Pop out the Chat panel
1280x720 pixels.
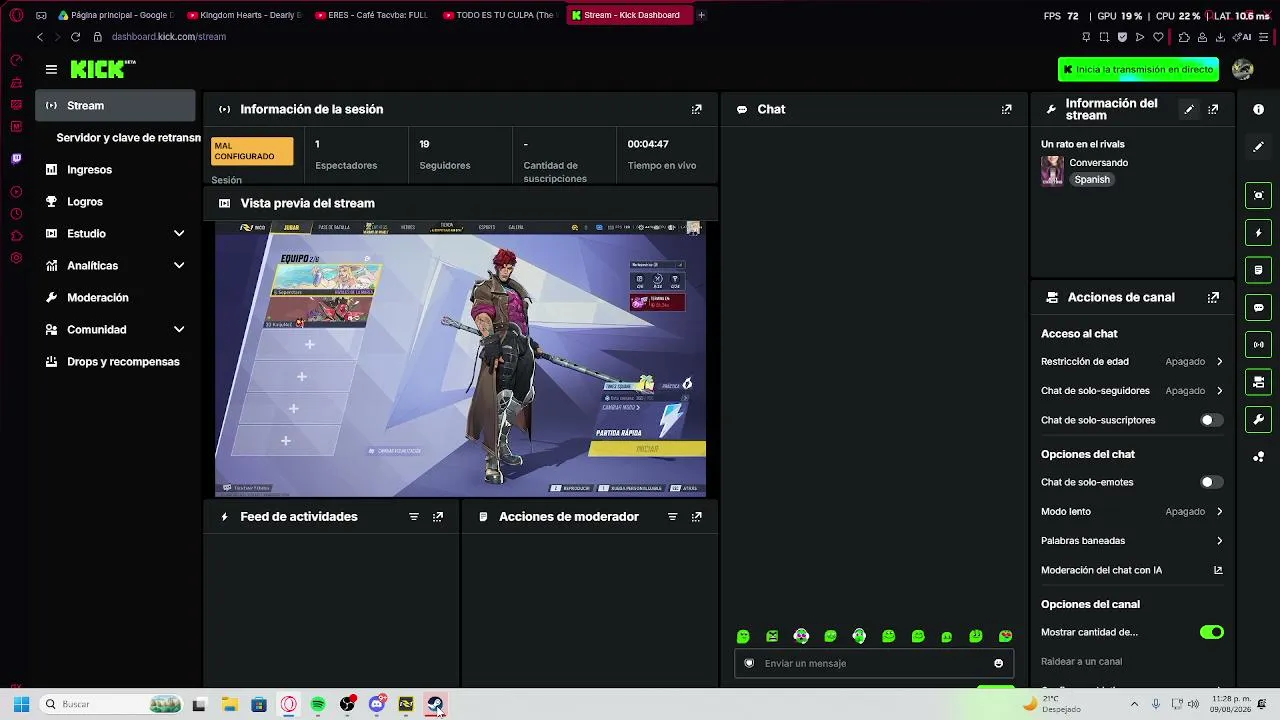point(1007,109)
